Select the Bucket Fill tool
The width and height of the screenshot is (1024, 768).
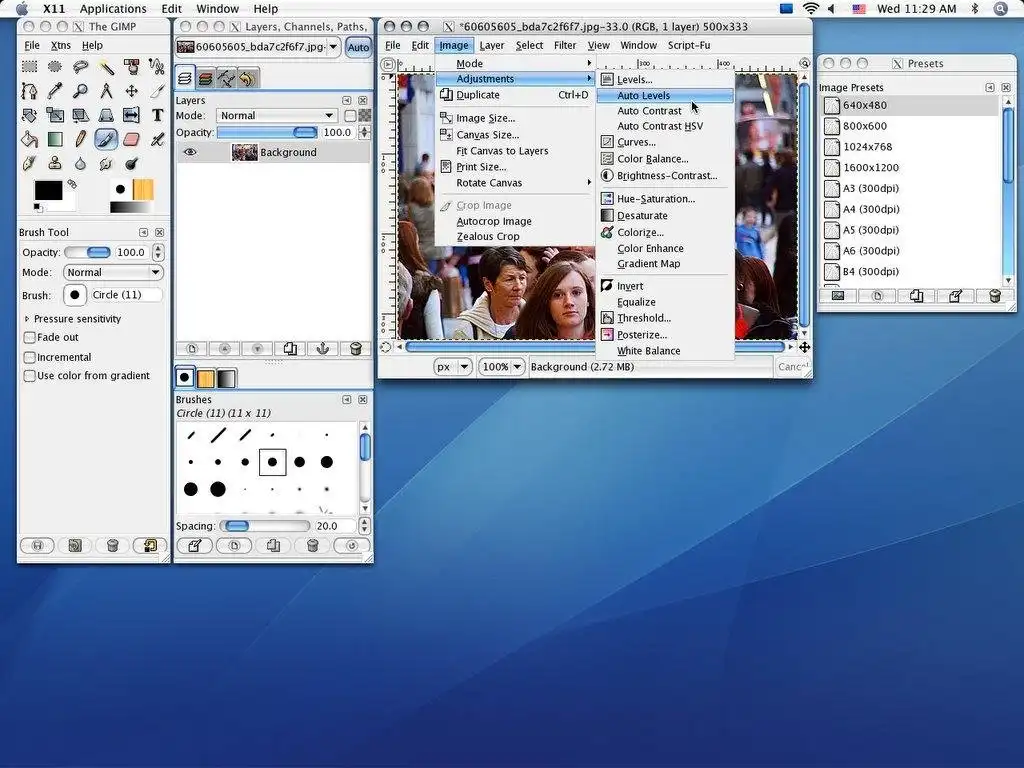click(x=29, y=139)
